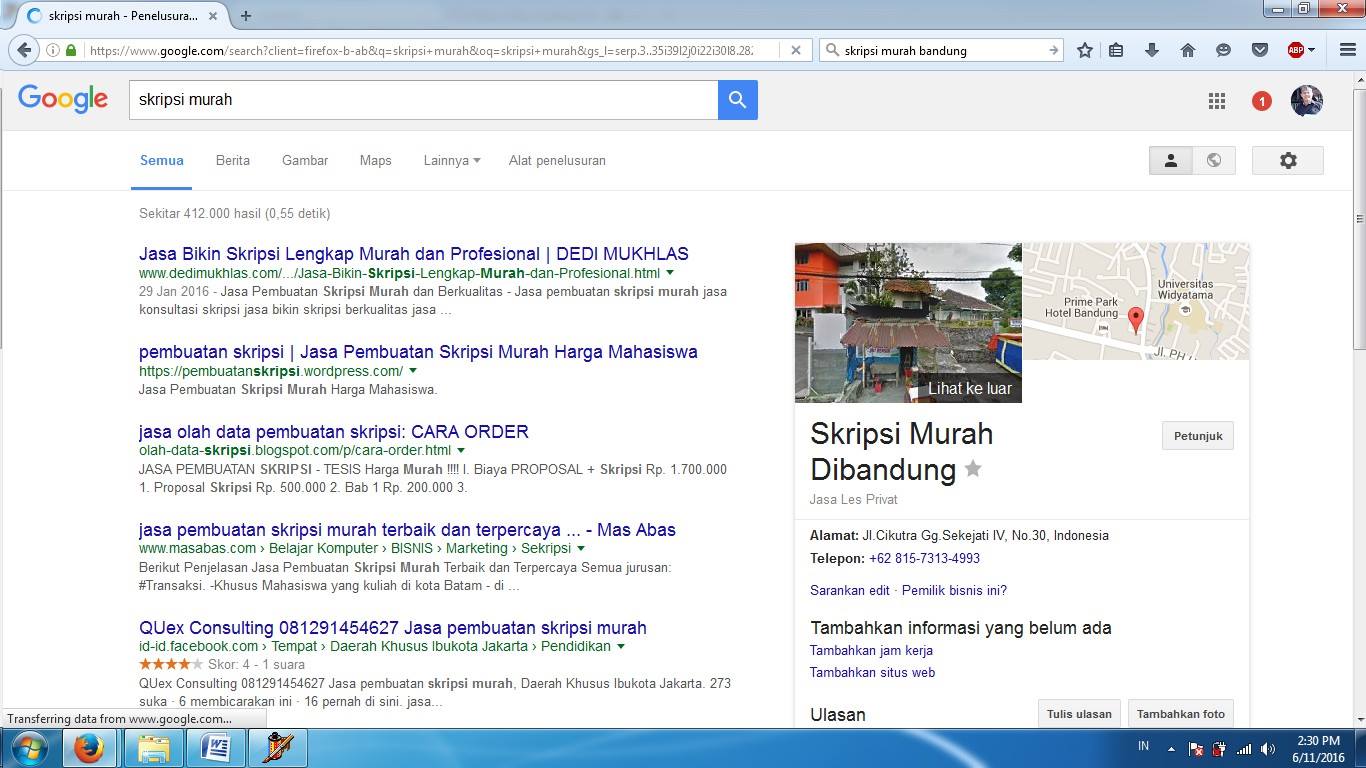Screen dimensions: 1366x768
Task: Open the 'Lihat ke luar' street photo
Action: (908, 323)
